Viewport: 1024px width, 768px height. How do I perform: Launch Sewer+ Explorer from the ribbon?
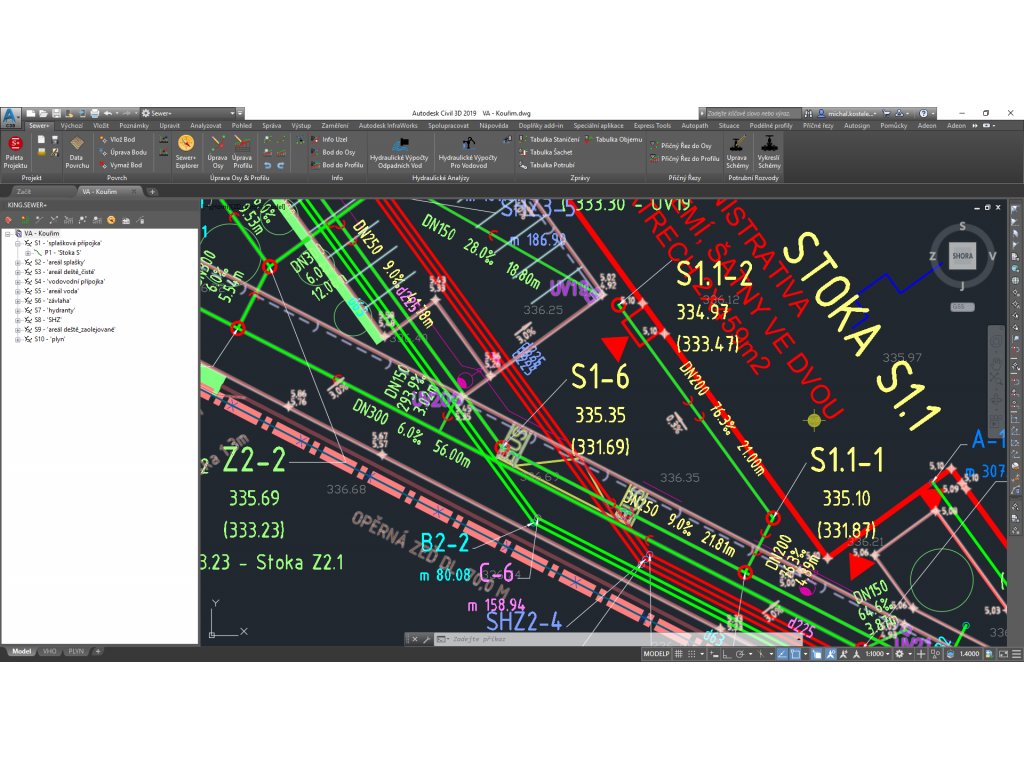click(x=186, y=152)
